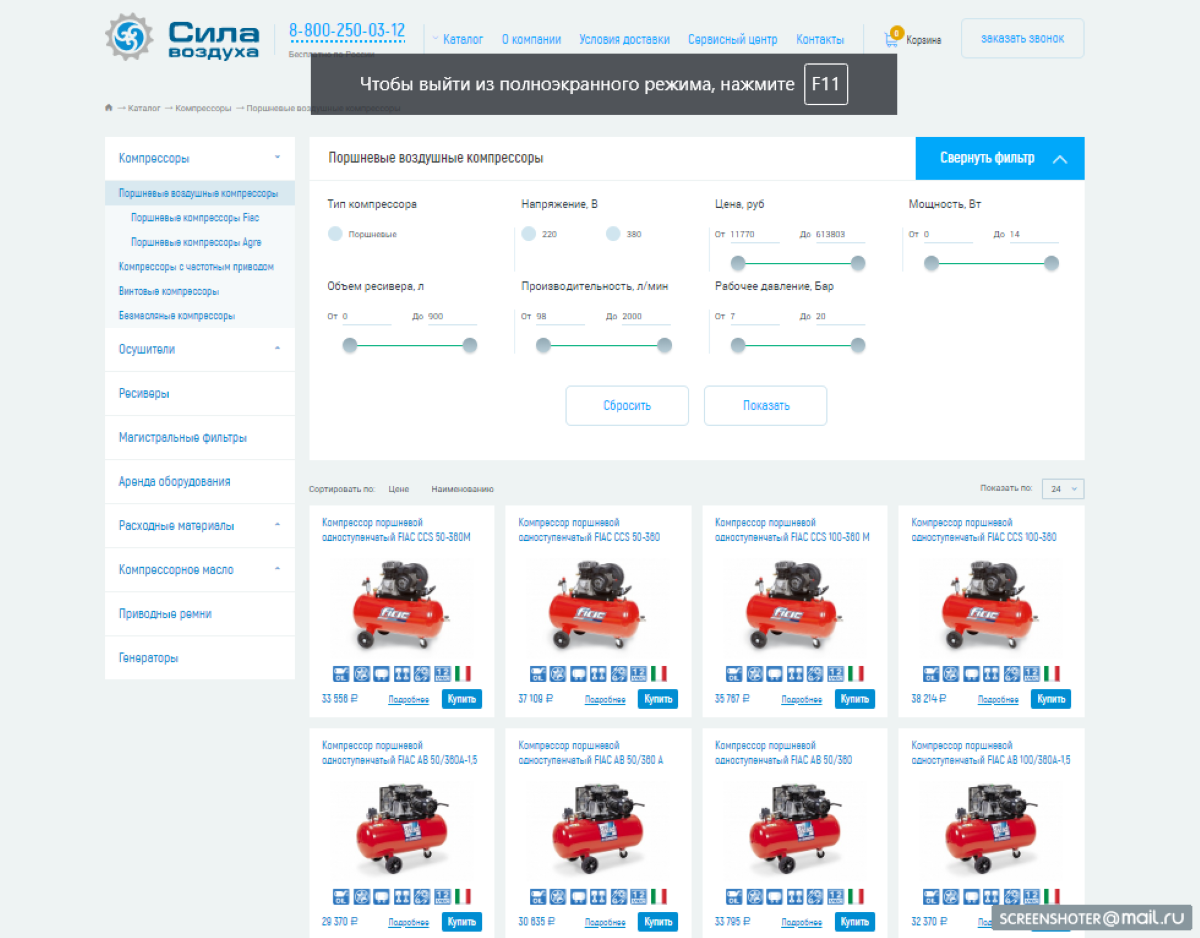This screenshot has width=1200, height=938.
Task: Click oil icon on FIAC AB 100/380A-1,5 card
Action: pyautogui.click(x=931, y=897)
